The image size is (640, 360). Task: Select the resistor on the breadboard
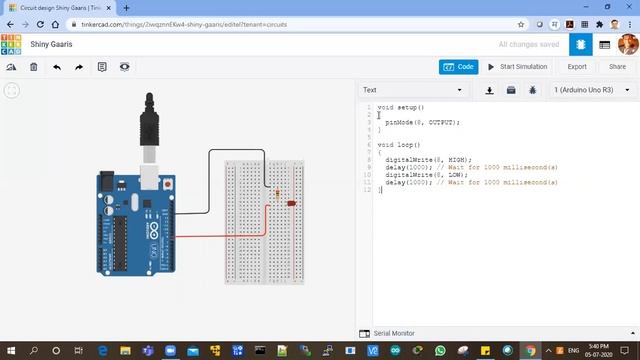(278, 195)
